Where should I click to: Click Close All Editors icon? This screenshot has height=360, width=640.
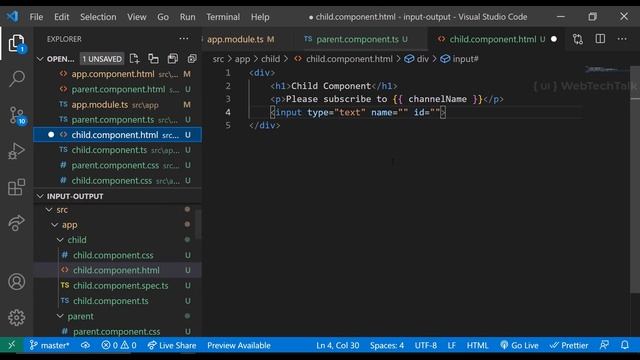coord(192,59)
